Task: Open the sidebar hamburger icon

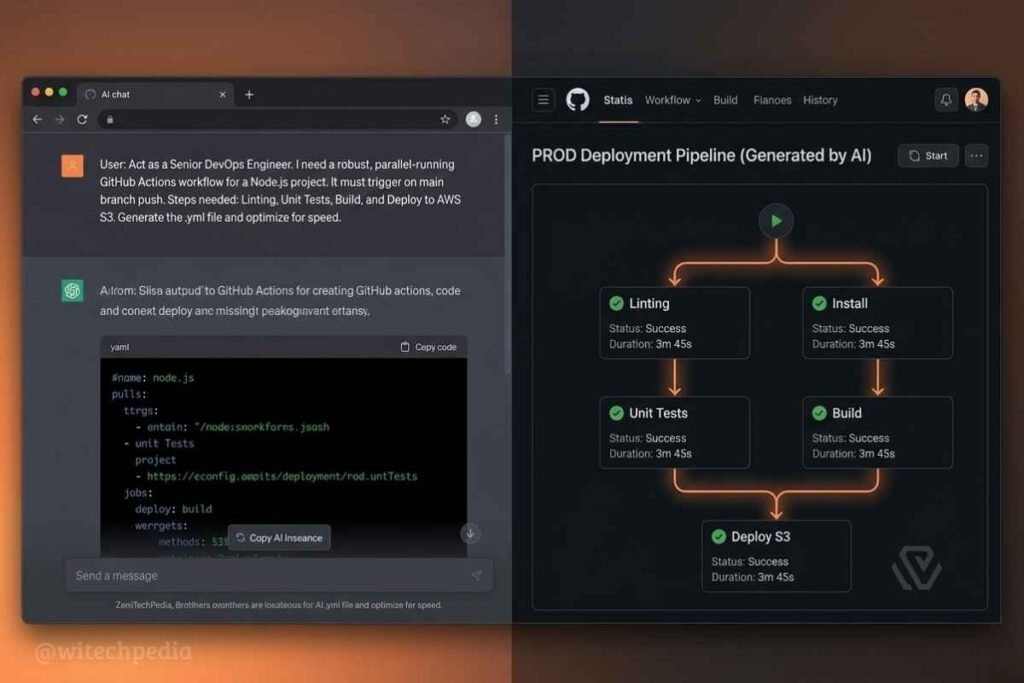Action: click(x=542, y=99)
